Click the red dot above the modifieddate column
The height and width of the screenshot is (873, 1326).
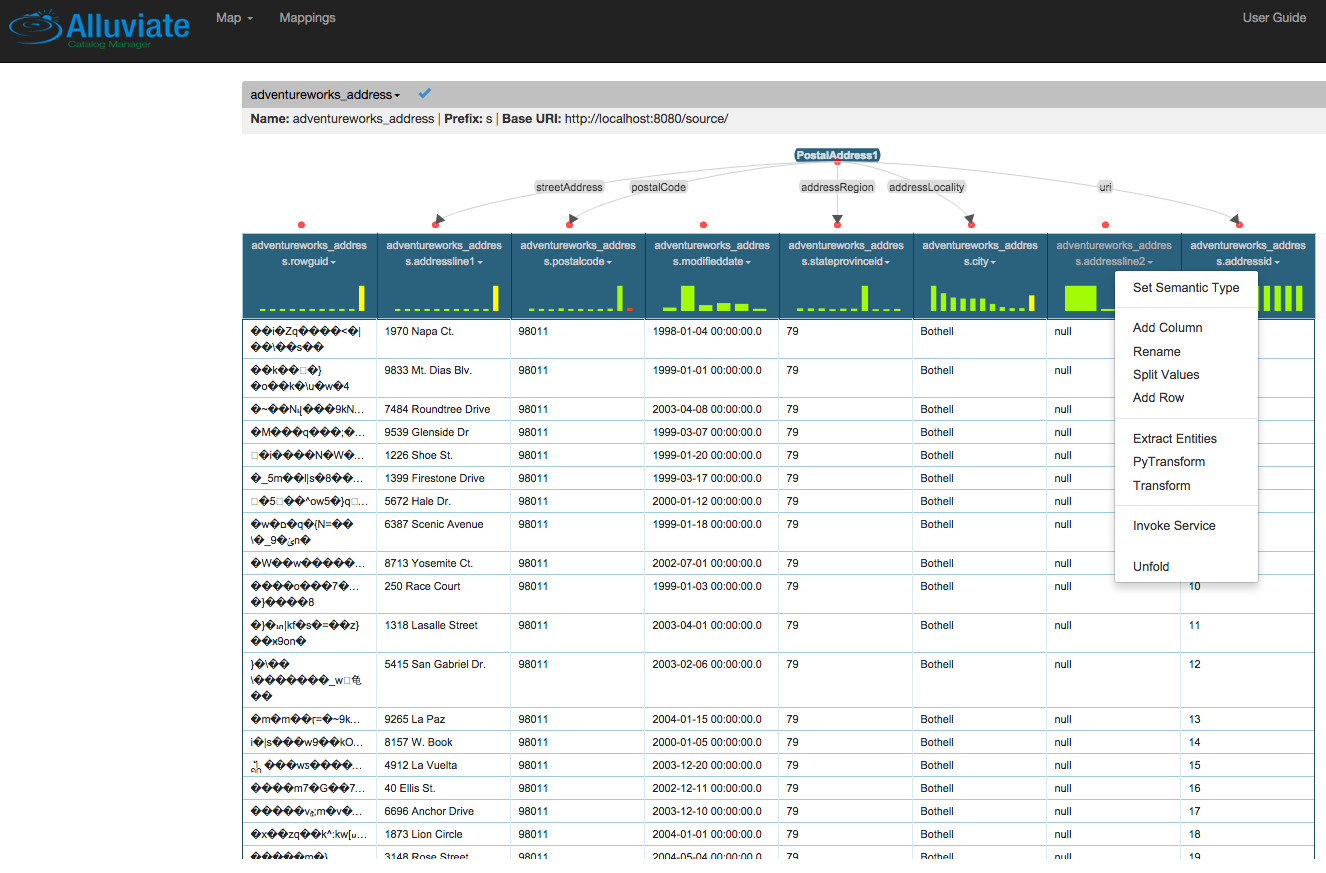click(x=704, y=225)
